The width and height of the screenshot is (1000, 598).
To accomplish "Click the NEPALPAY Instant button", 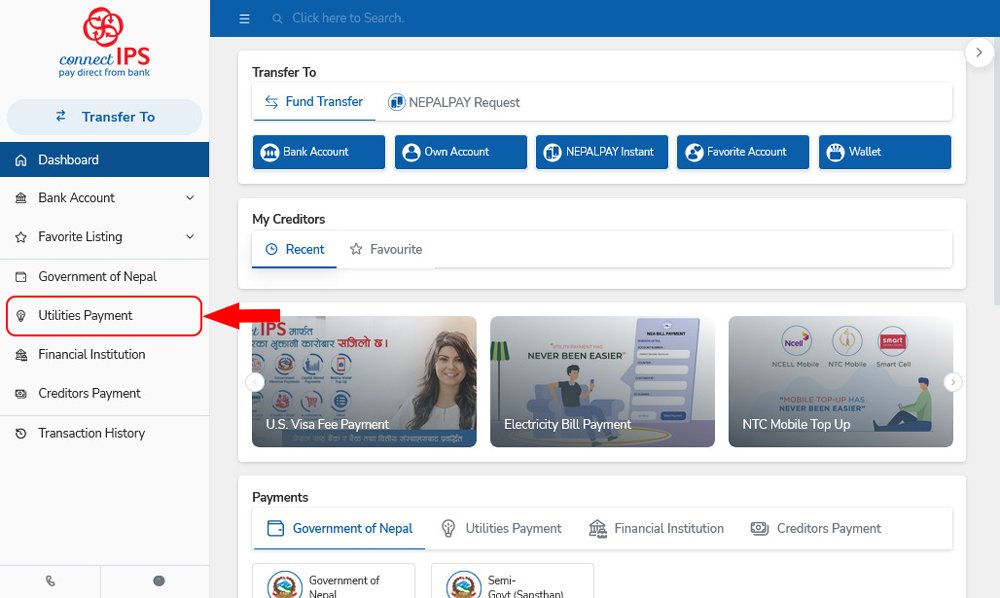I will (x=601, y=152).
